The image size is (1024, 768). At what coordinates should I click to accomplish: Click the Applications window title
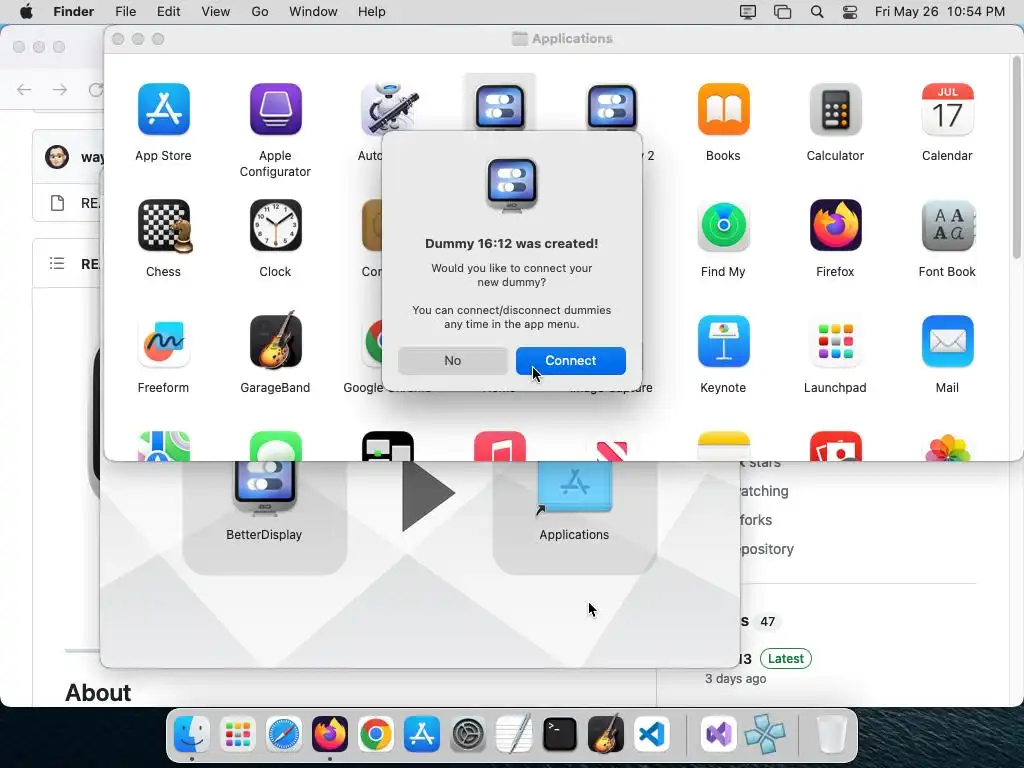pyautogui.click(x=572, y=39)
